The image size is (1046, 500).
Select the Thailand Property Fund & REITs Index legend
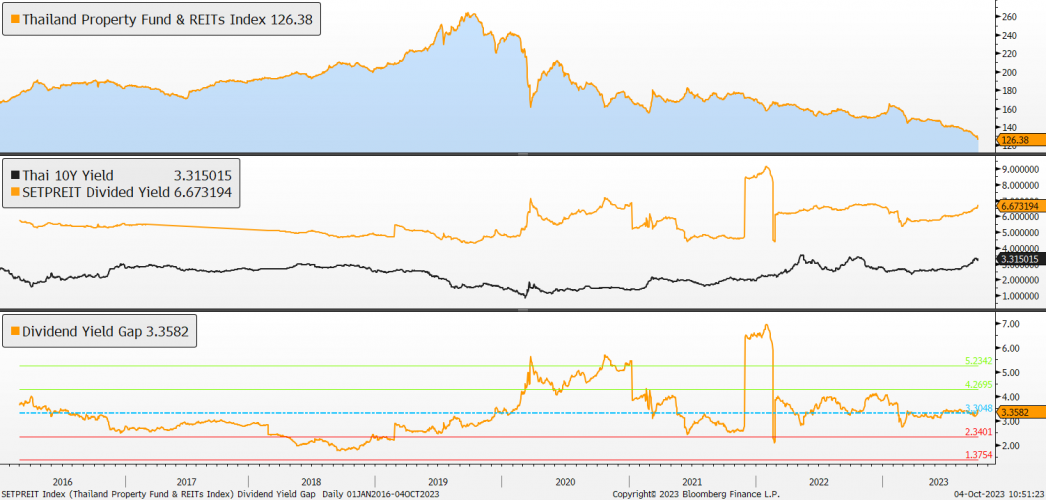tap(167, 20)
